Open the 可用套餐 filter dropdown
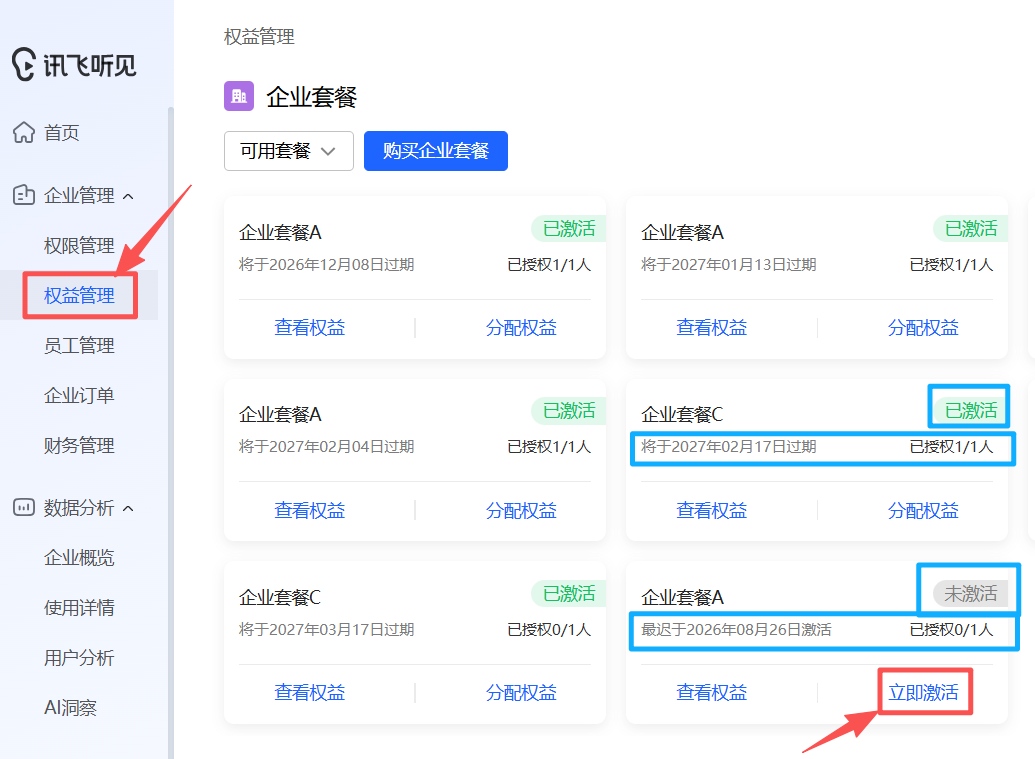This screenshot has height=759, width=1035. tap(288, 151)
